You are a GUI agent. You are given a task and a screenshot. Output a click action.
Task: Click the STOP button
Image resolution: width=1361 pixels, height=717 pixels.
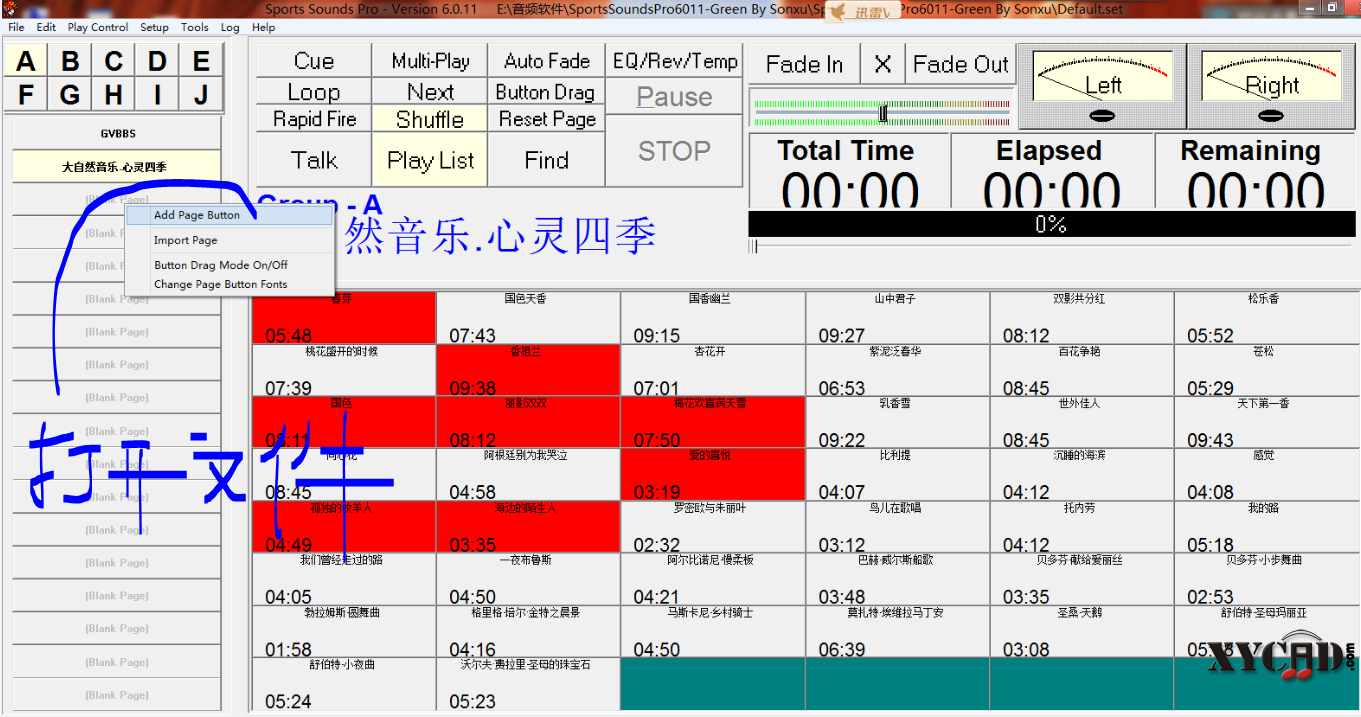[675, 151]
